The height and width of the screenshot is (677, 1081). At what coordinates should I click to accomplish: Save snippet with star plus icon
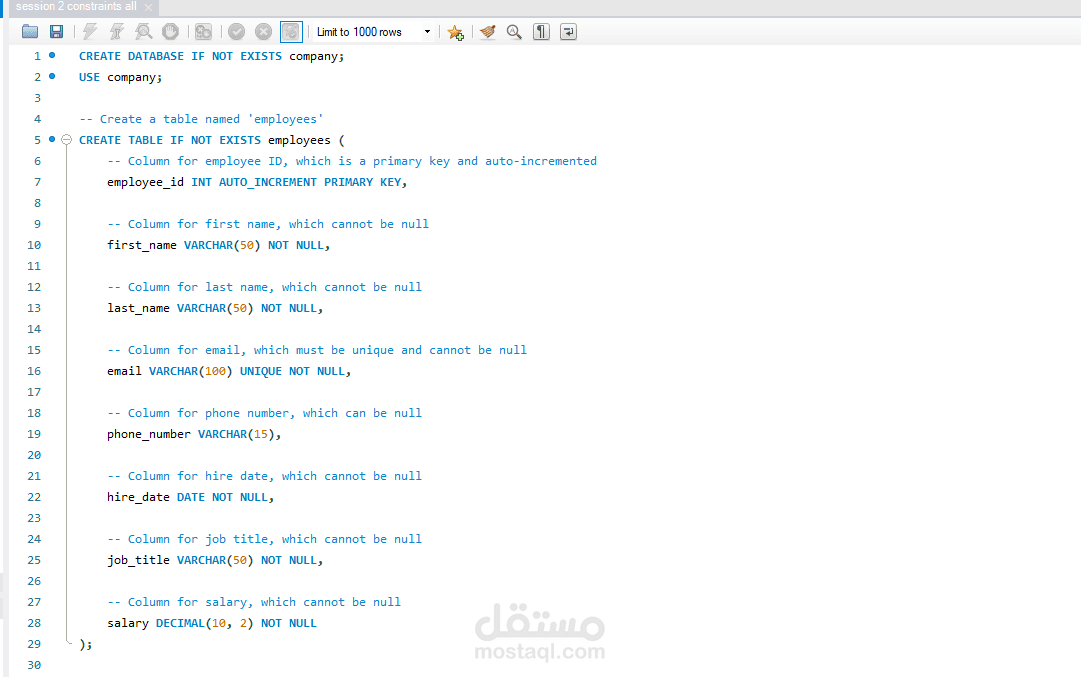click(x=455, y=32)
